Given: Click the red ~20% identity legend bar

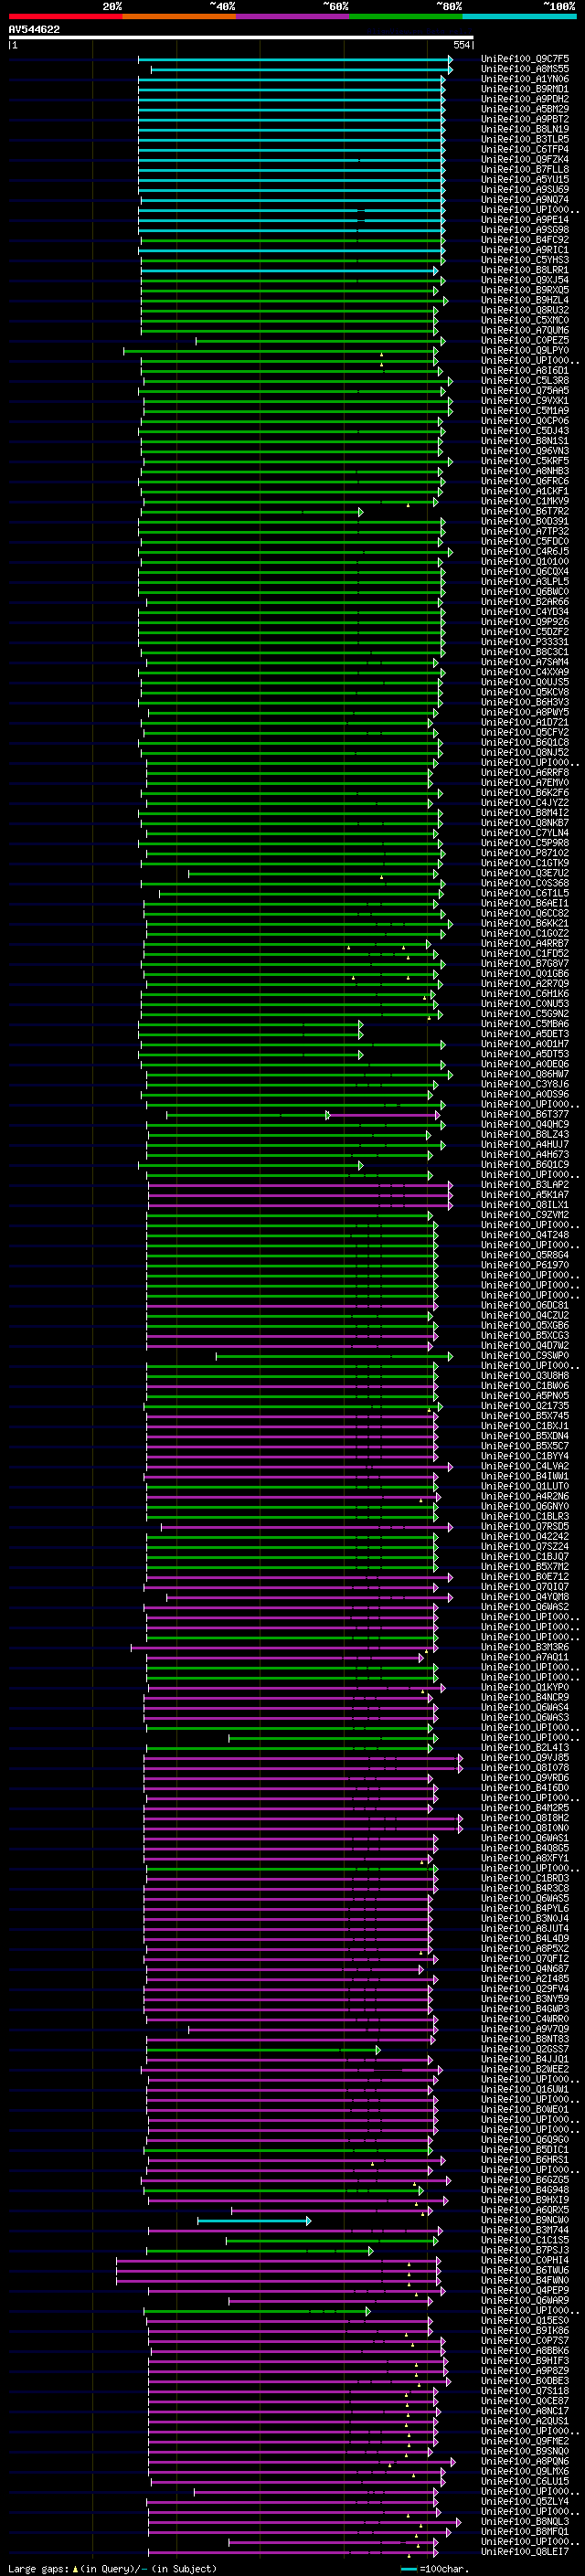Looking at the screenshot, I should click(65, 16).
